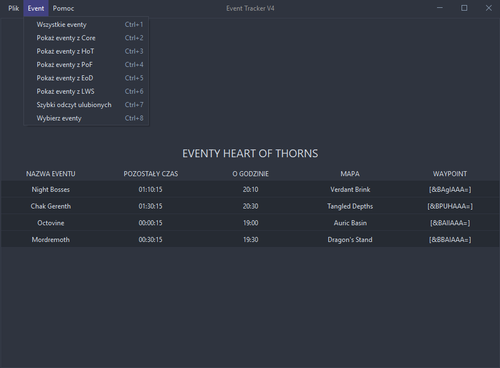The image size is (500, 368).
Task: Copy waypoint code [&BPUHAAA=]
Action: [450, 206]
